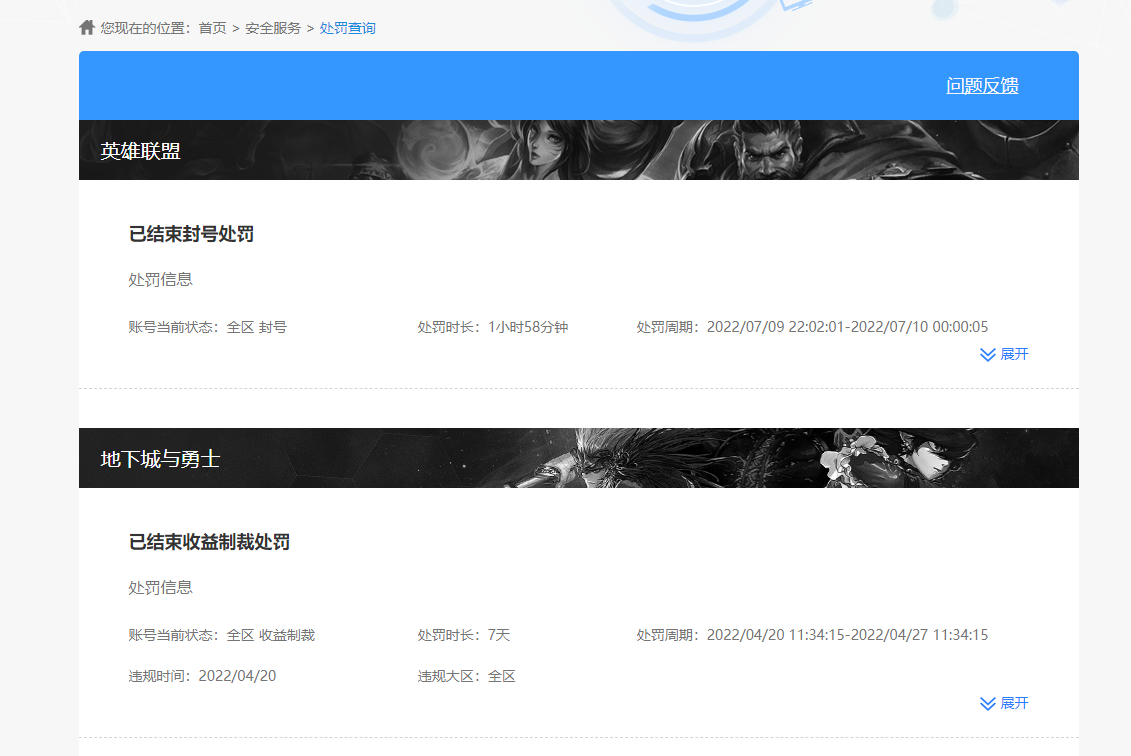
Task: Click the 英雄联盟 game banner
Action: click(x=578, y=150)
